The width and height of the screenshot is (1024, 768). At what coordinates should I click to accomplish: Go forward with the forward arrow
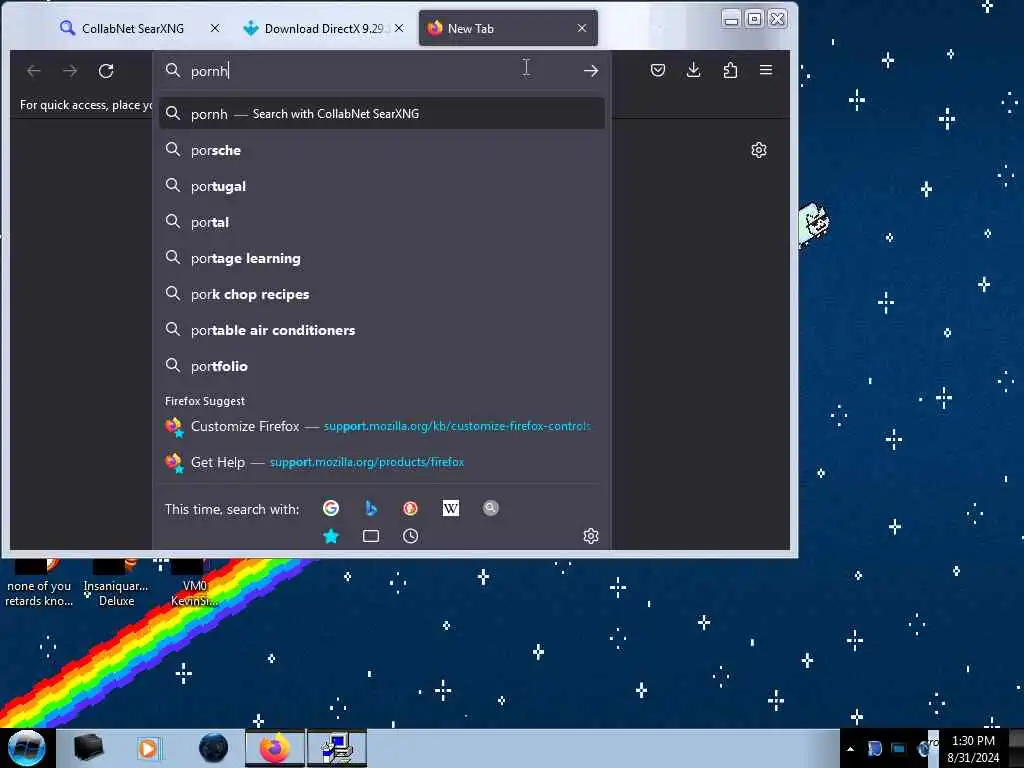click(70, 71)
